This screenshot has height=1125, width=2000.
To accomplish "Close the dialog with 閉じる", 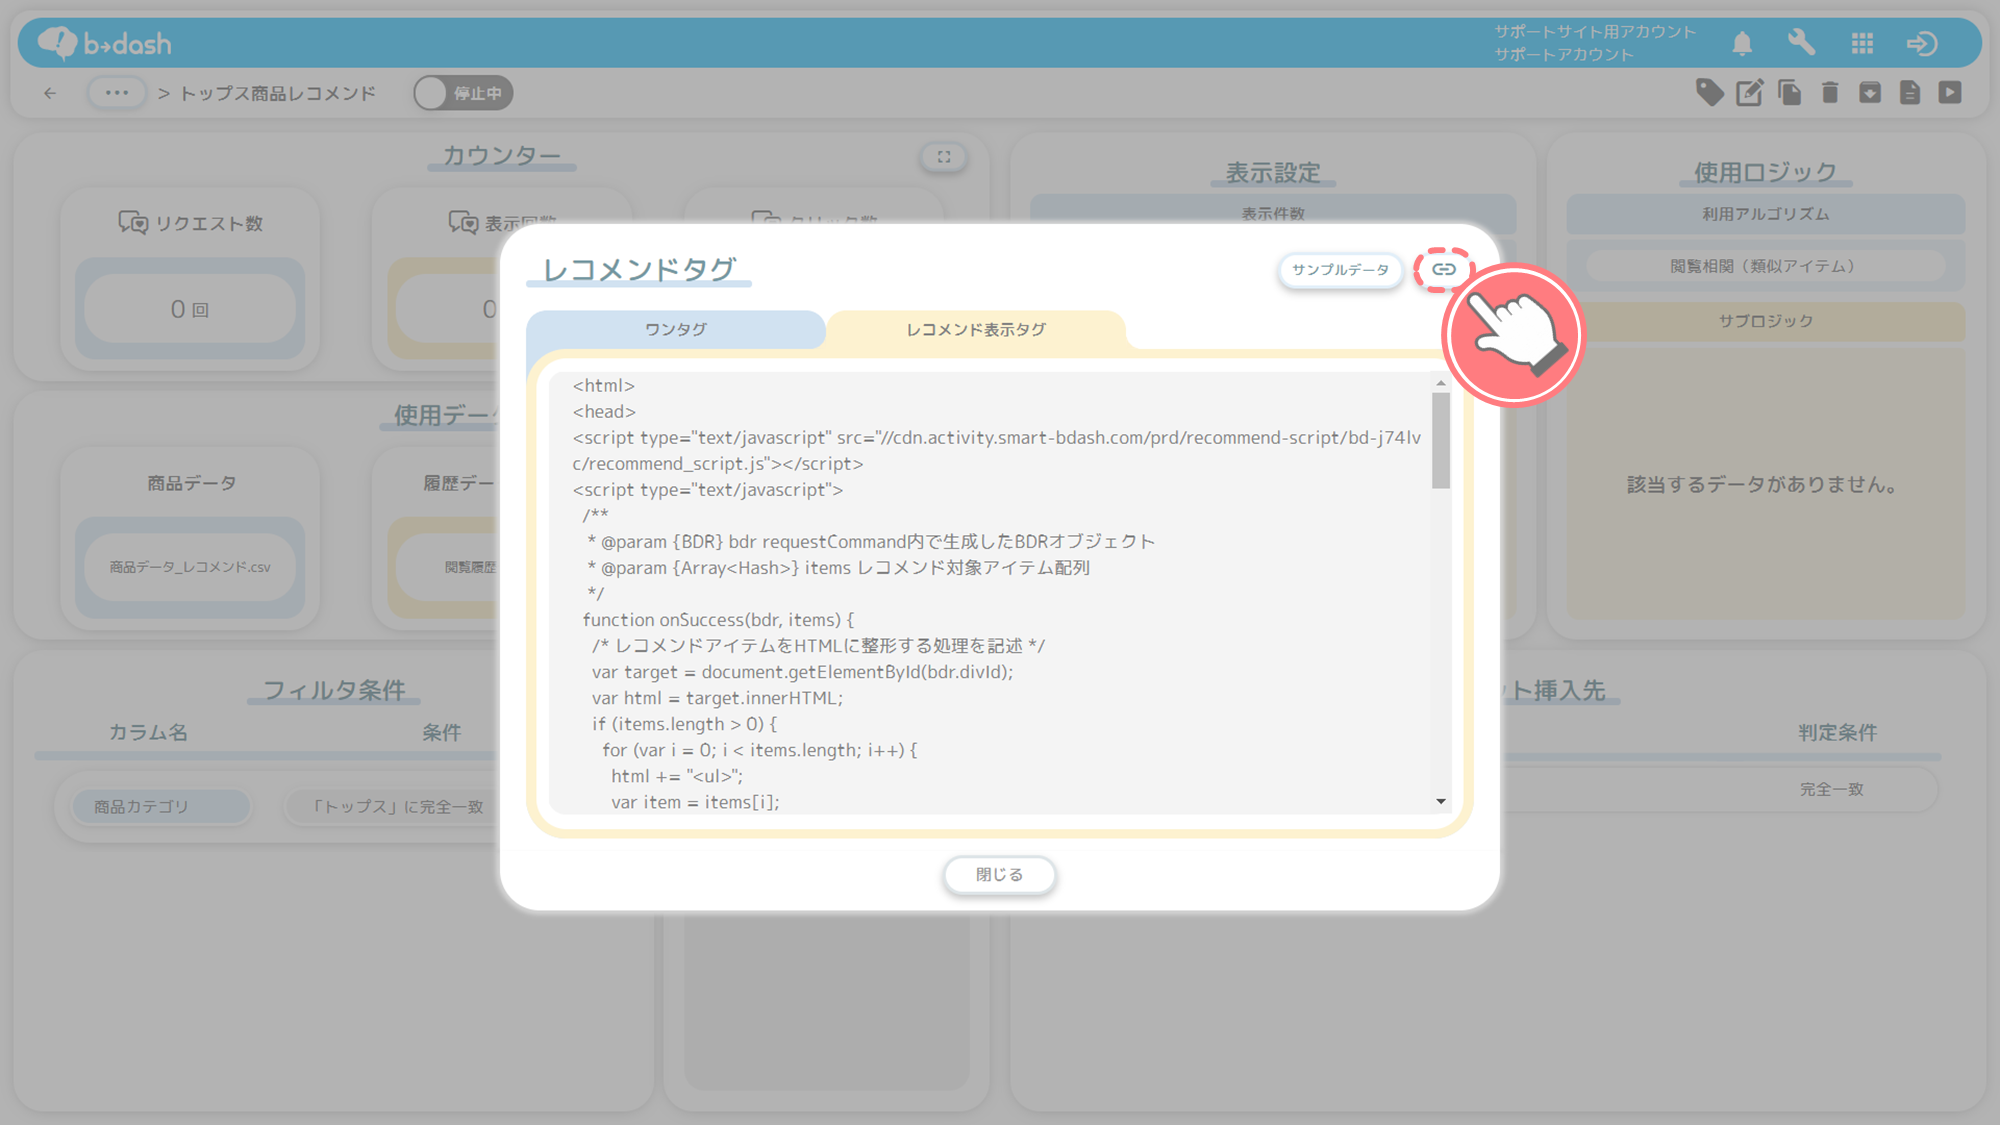I will (x=999, y=875).
